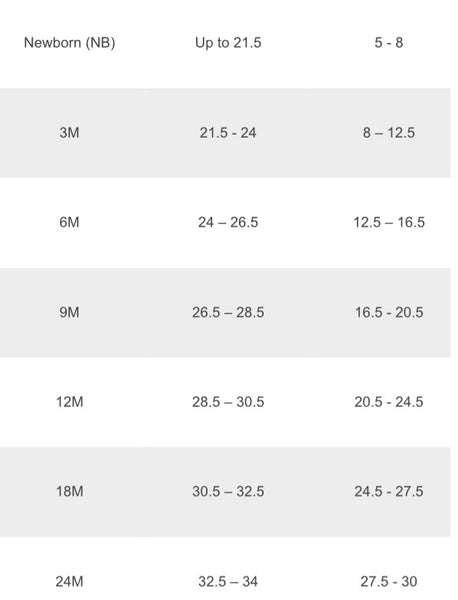Screen dimensions: 458x600
Task: Select the 18M size row label
Action: [70, 491]
